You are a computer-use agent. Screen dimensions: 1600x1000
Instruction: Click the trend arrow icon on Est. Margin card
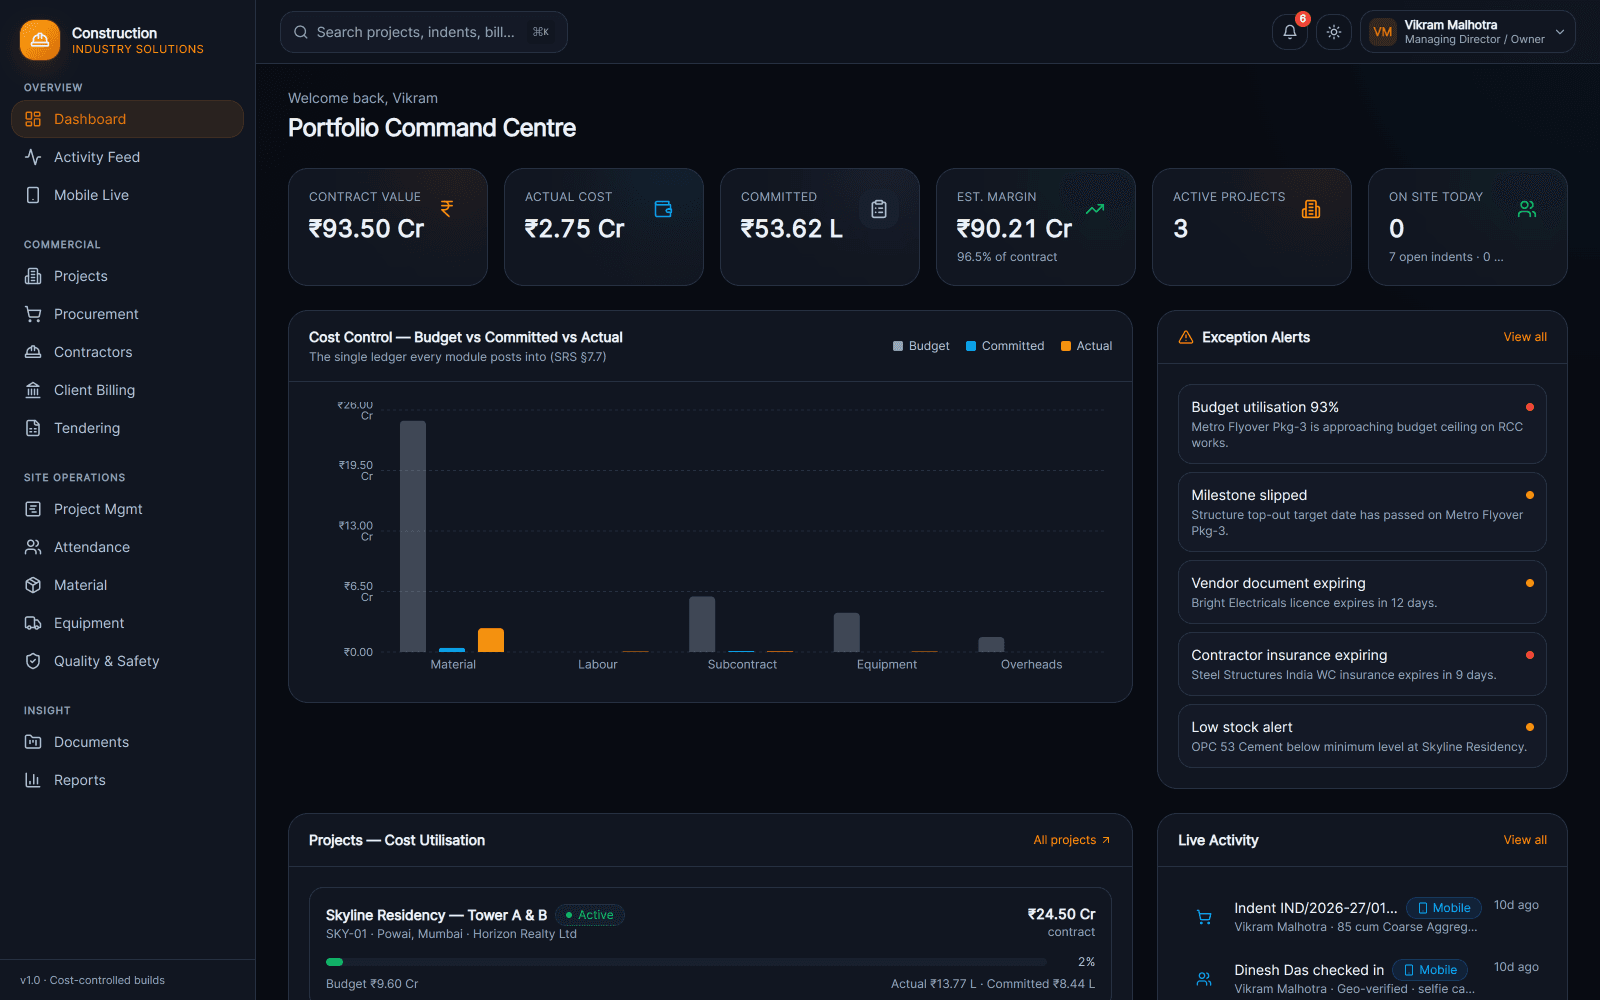(x=1095, y=209)
